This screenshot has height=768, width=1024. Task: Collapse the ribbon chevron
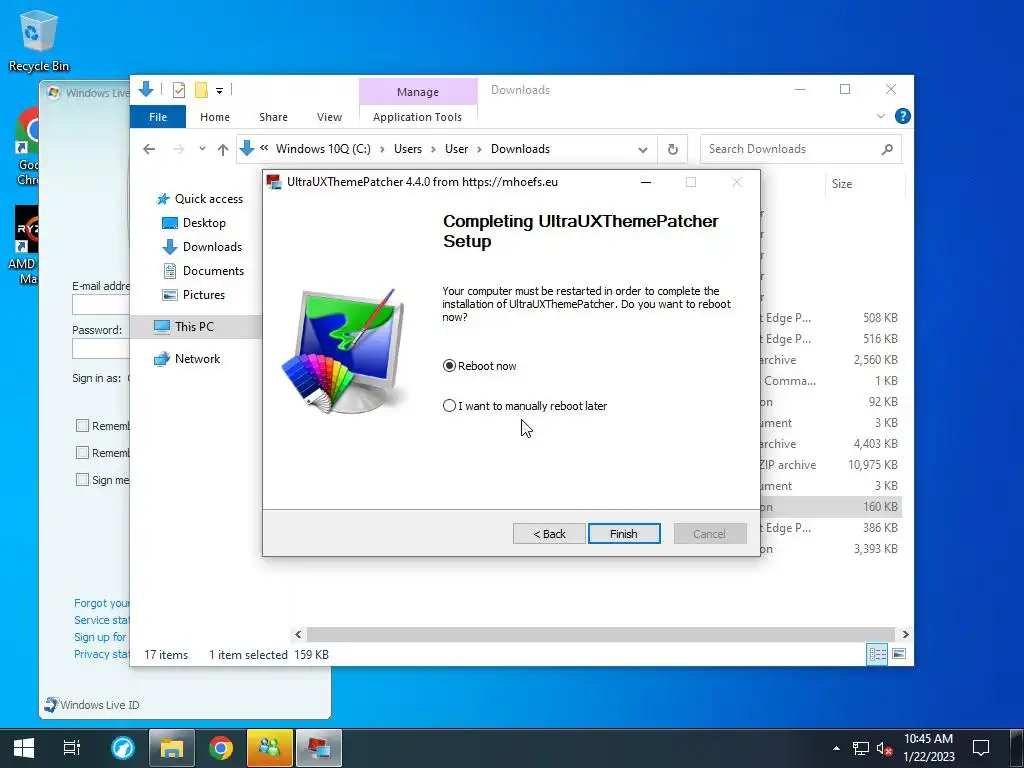[x=880, y=116]
